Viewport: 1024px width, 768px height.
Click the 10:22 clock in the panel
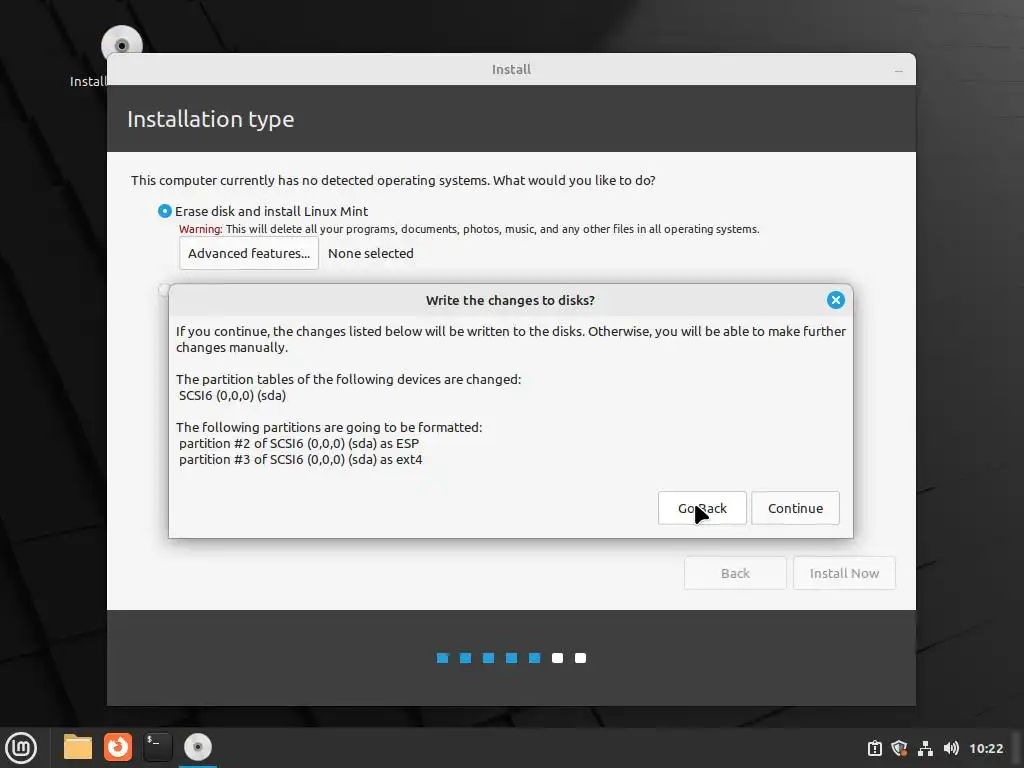pos(986,748)
